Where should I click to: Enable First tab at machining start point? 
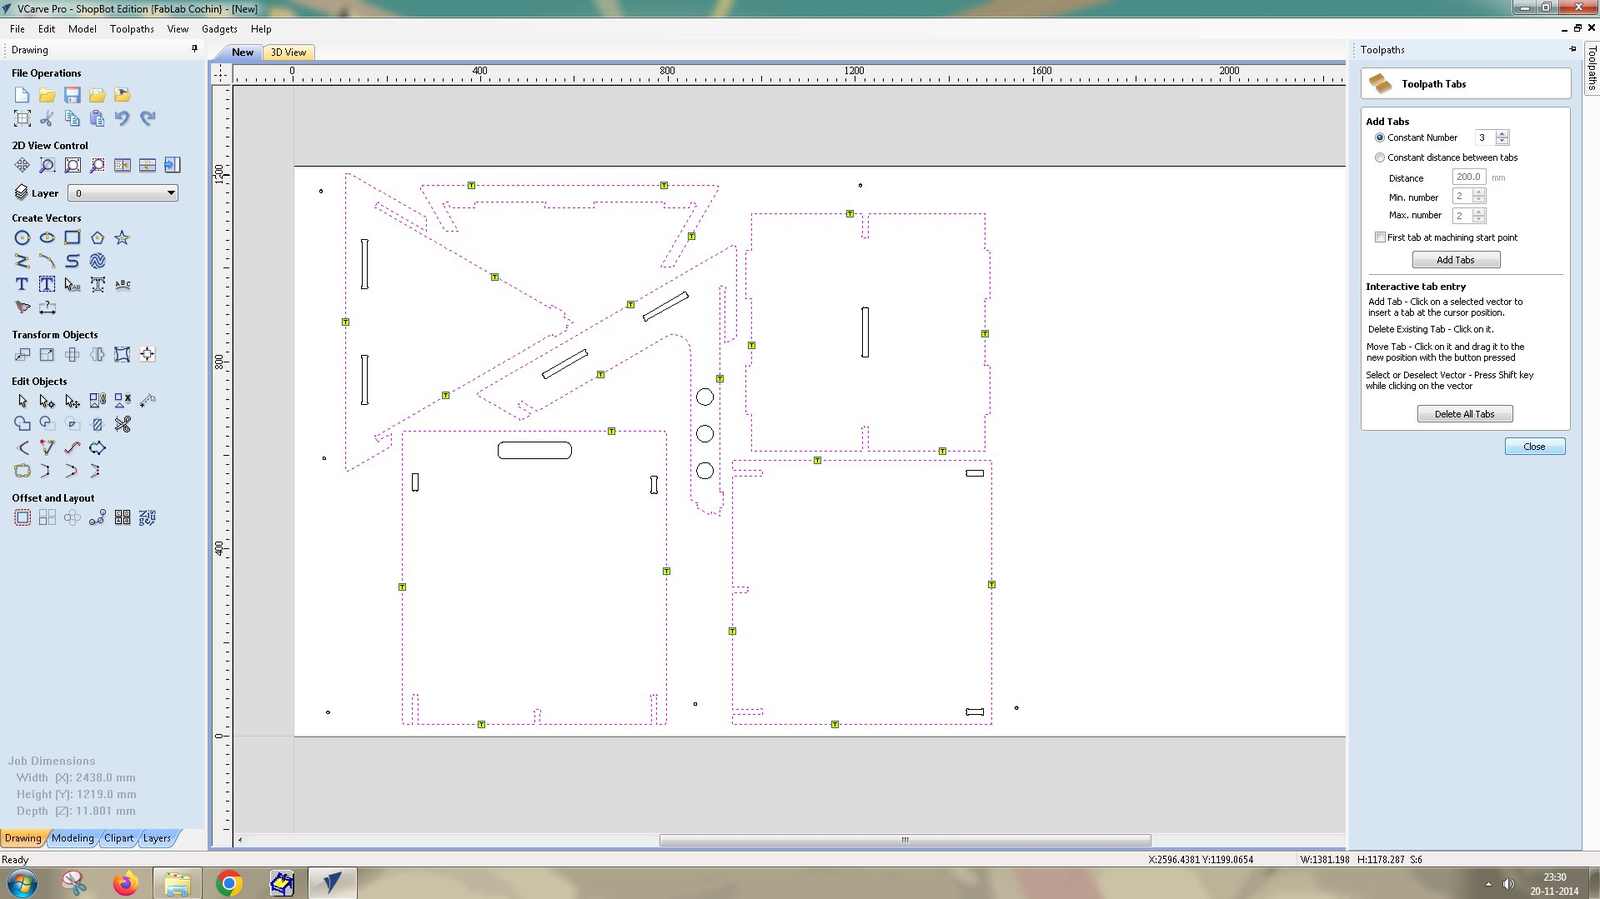pos(1380,238)
